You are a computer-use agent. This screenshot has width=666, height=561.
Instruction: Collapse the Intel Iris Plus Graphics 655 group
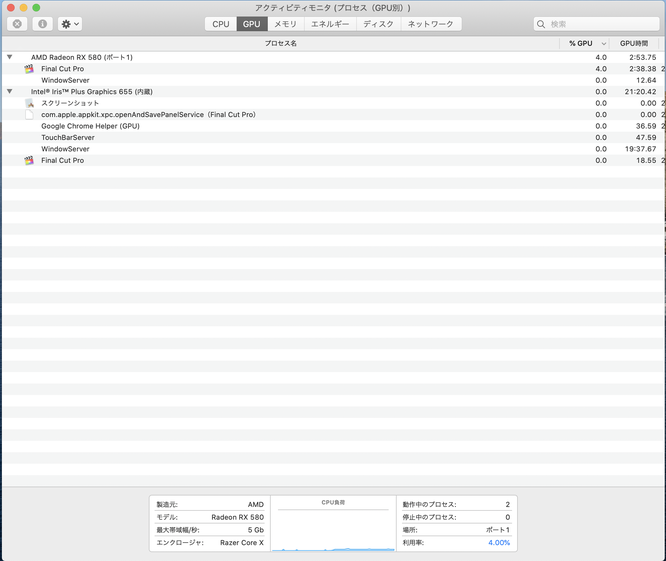point(9,91)
